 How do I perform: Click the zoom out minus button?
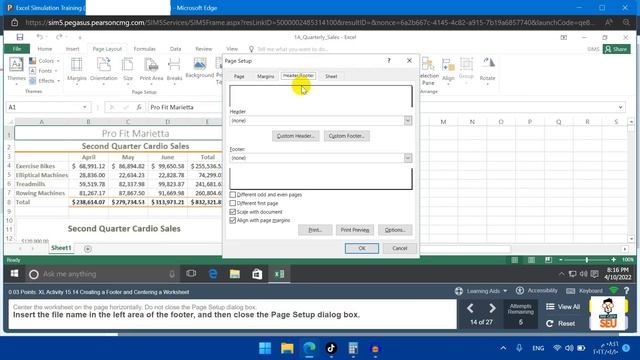pyautogui.click(x=561, y=260)
